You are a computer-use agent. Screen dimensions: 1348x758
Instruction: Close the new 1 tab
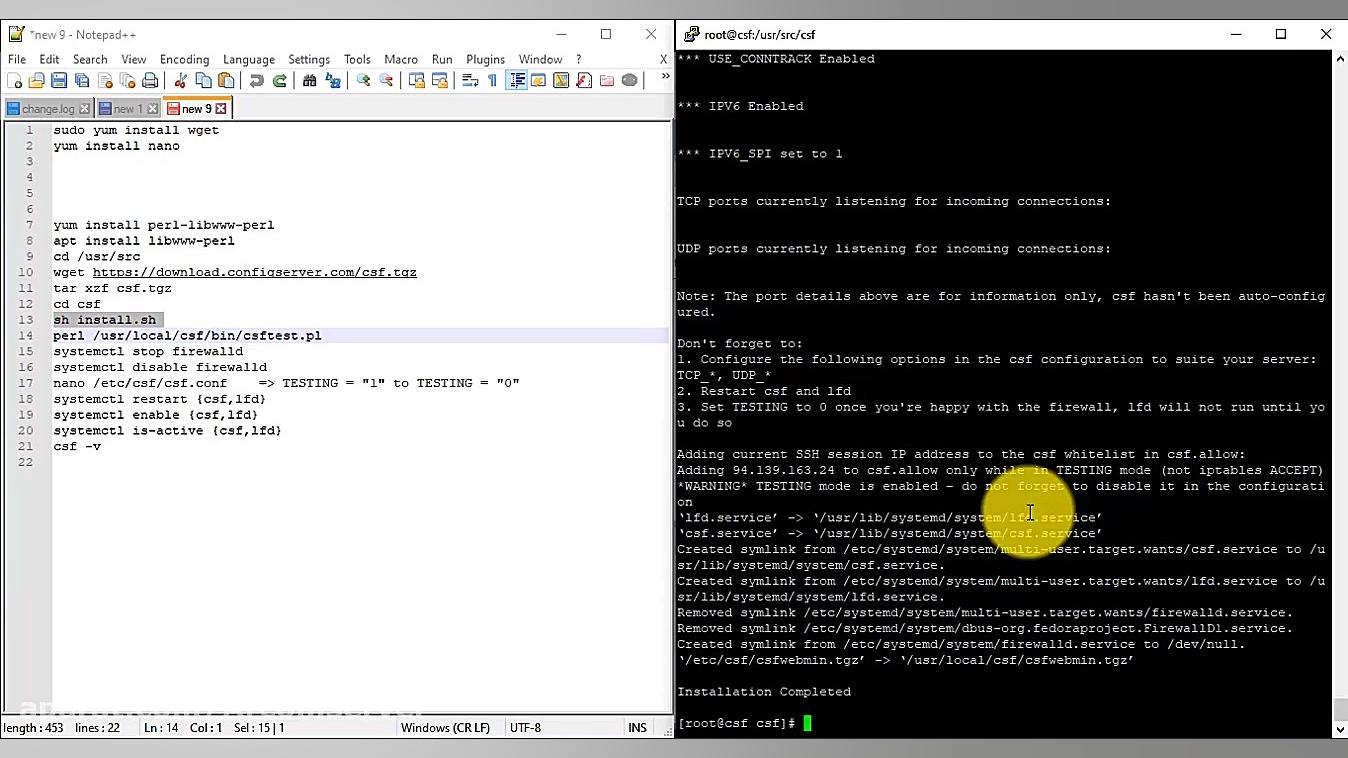[x=153, y=109]
